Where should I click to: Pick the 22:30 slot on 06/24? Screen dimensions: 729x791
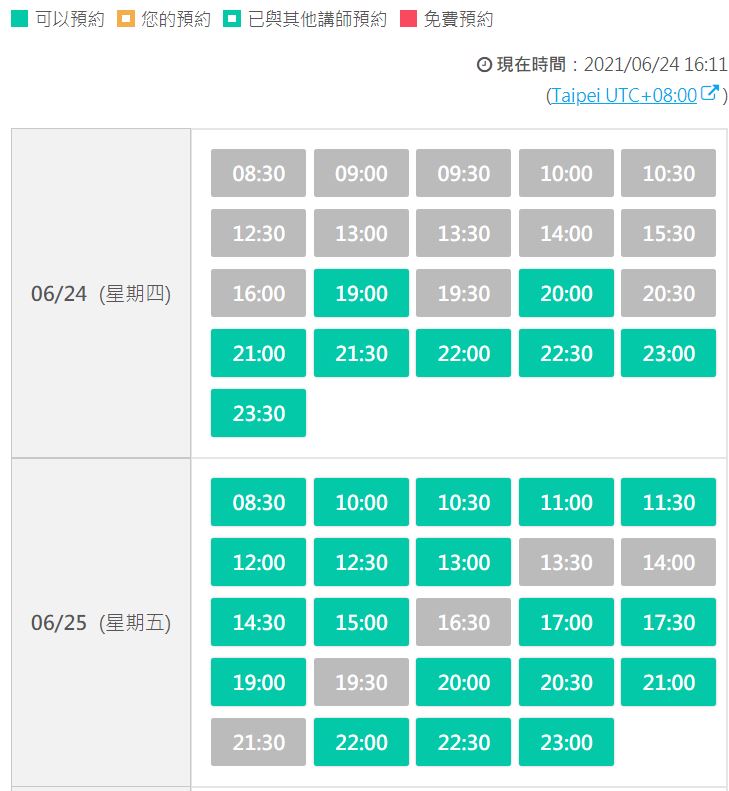tap(566, 353)
